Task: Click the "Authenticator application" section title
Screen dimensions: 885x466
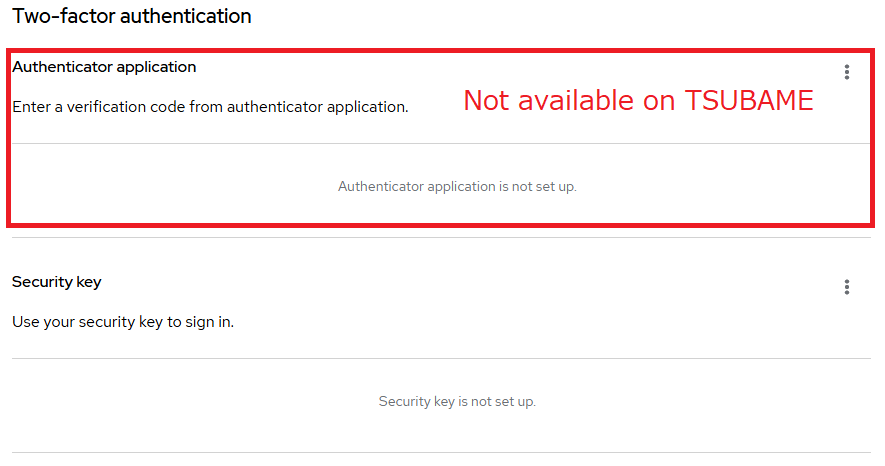Action: tap(104, 67)
